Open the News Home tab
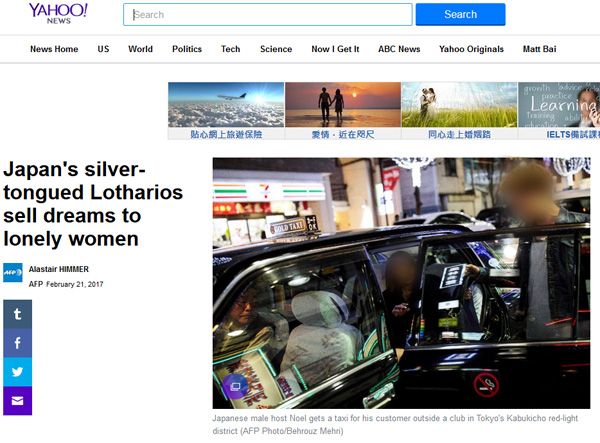This screenshot has height=443, width=600. click(54, 49)
